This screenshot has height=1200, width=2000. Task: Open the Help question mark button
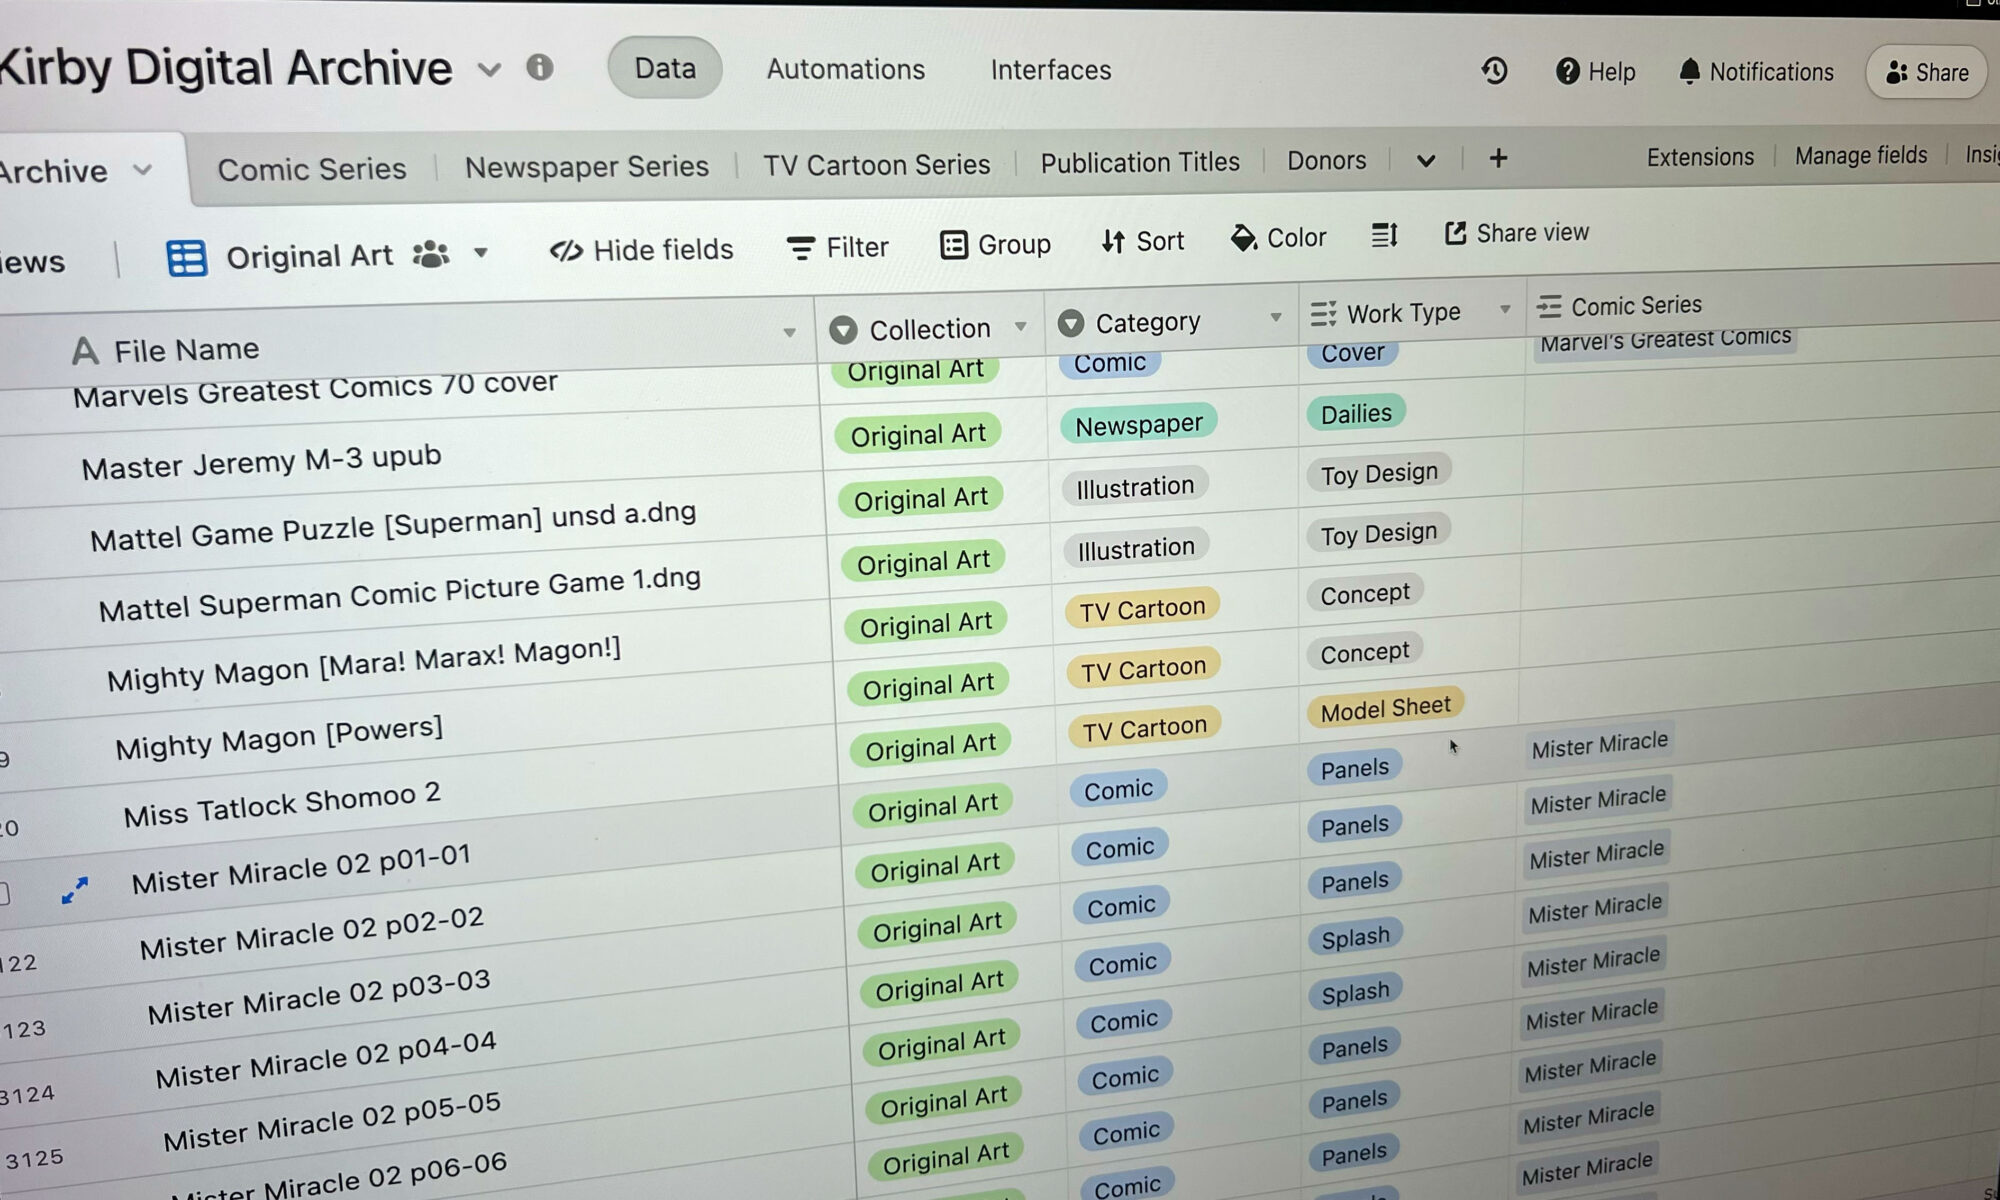point(1595,72)
